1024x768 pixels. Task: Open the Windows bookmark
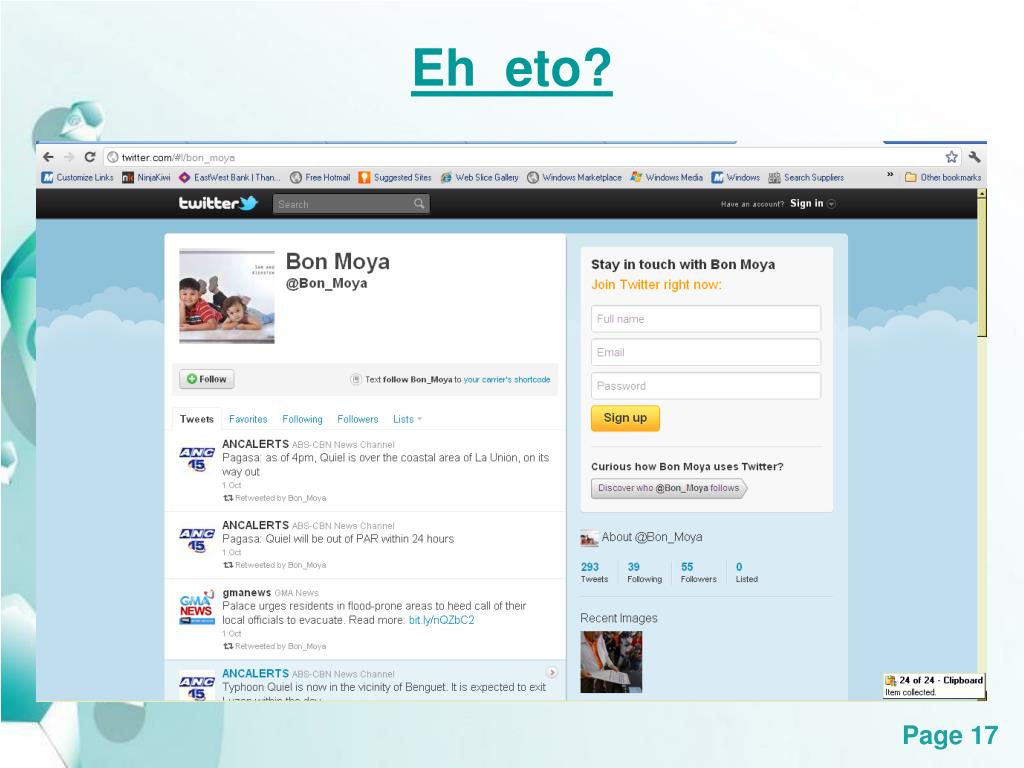tap(735, 177)
